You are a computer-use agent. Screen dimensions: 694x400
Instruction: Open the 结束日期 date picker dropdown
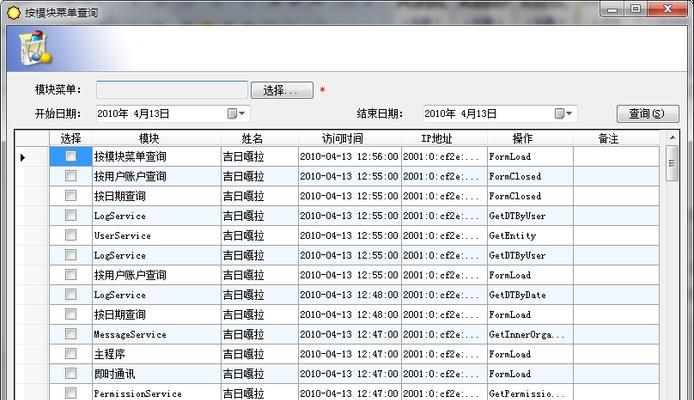(564, 114)
